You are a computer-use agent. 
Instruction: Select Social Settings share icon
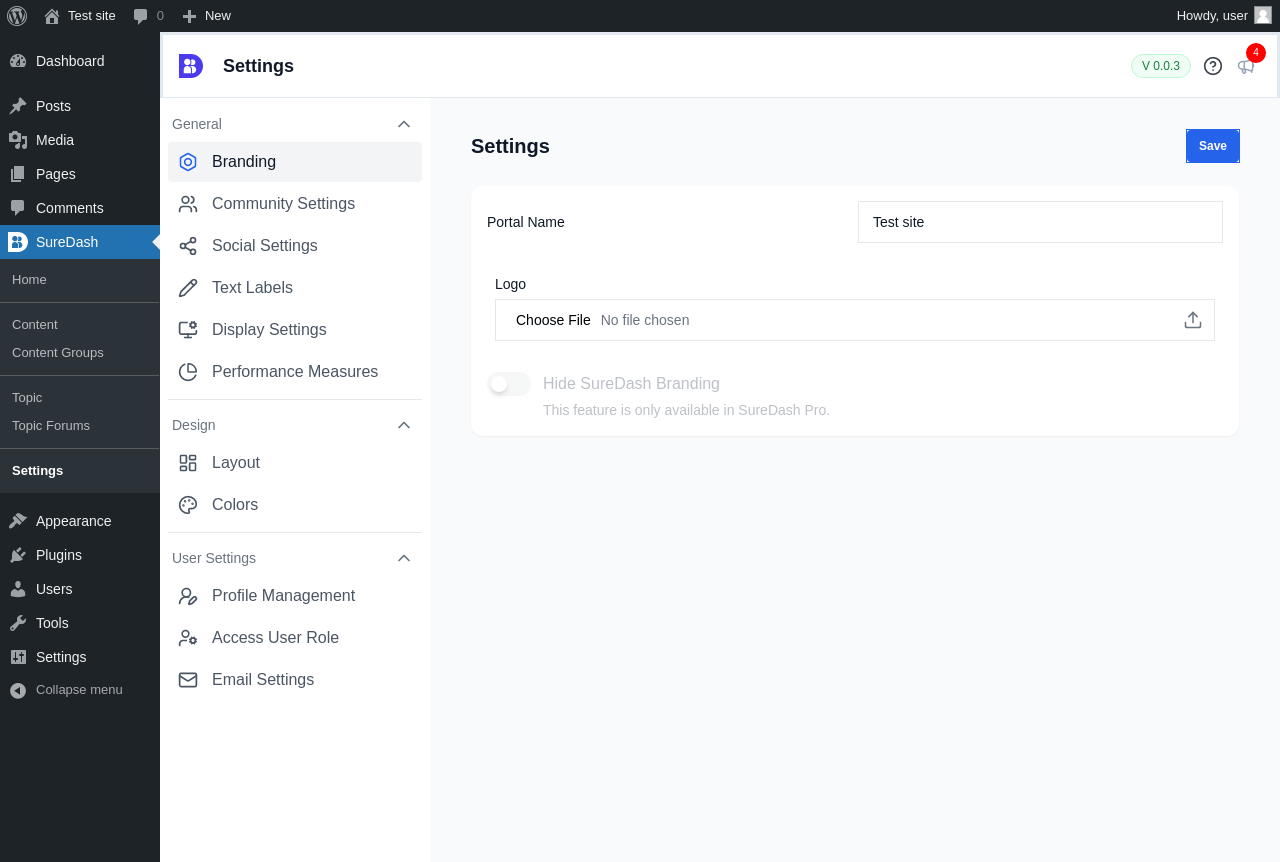click(x=188, y=246)
